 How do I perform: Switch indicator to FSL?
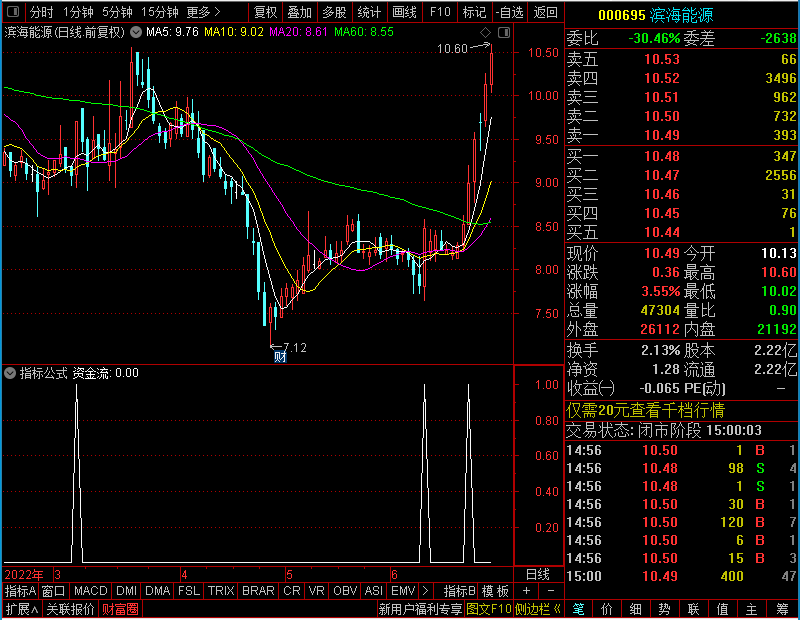189,591
